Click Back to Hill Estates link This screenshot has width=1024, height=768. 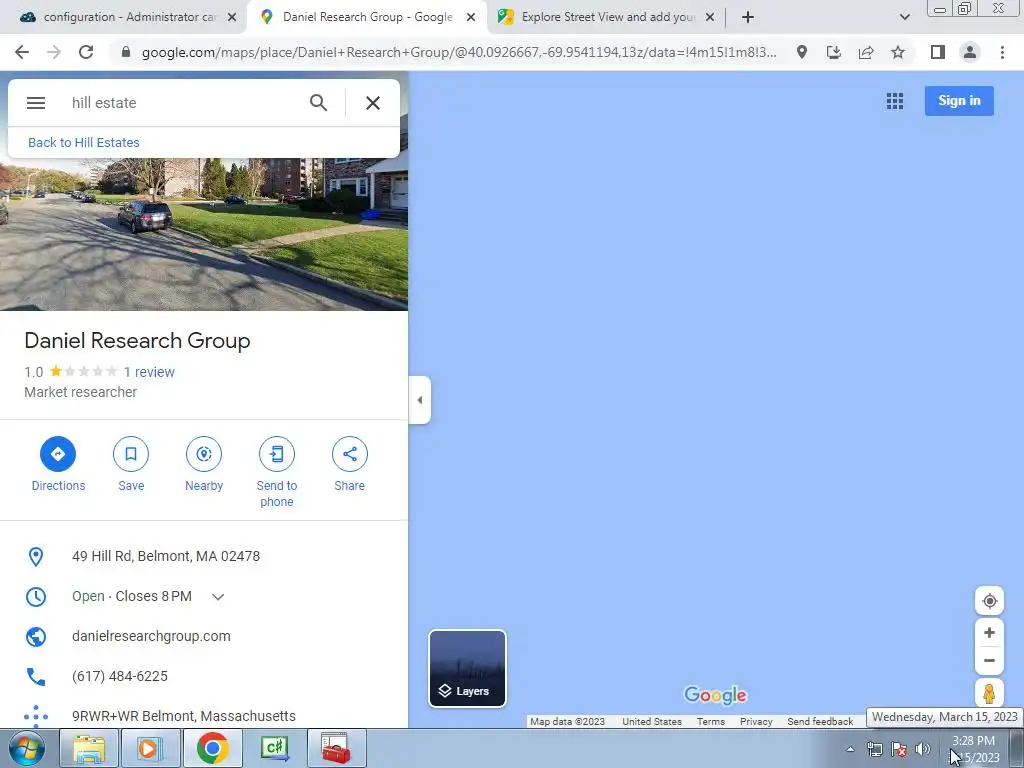coord(84,142)
